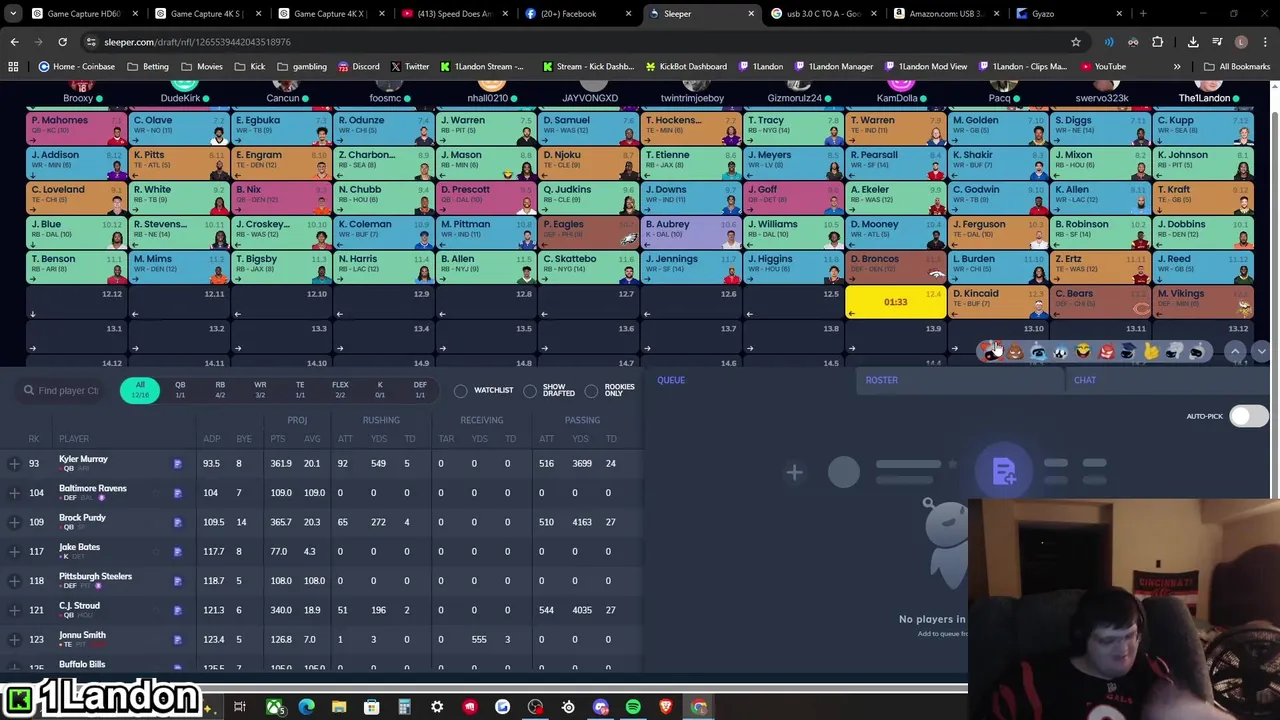Open the KickBot Dashboard bookmark
The width and height of the screenshot is (1280, 720).
(686, 67)
